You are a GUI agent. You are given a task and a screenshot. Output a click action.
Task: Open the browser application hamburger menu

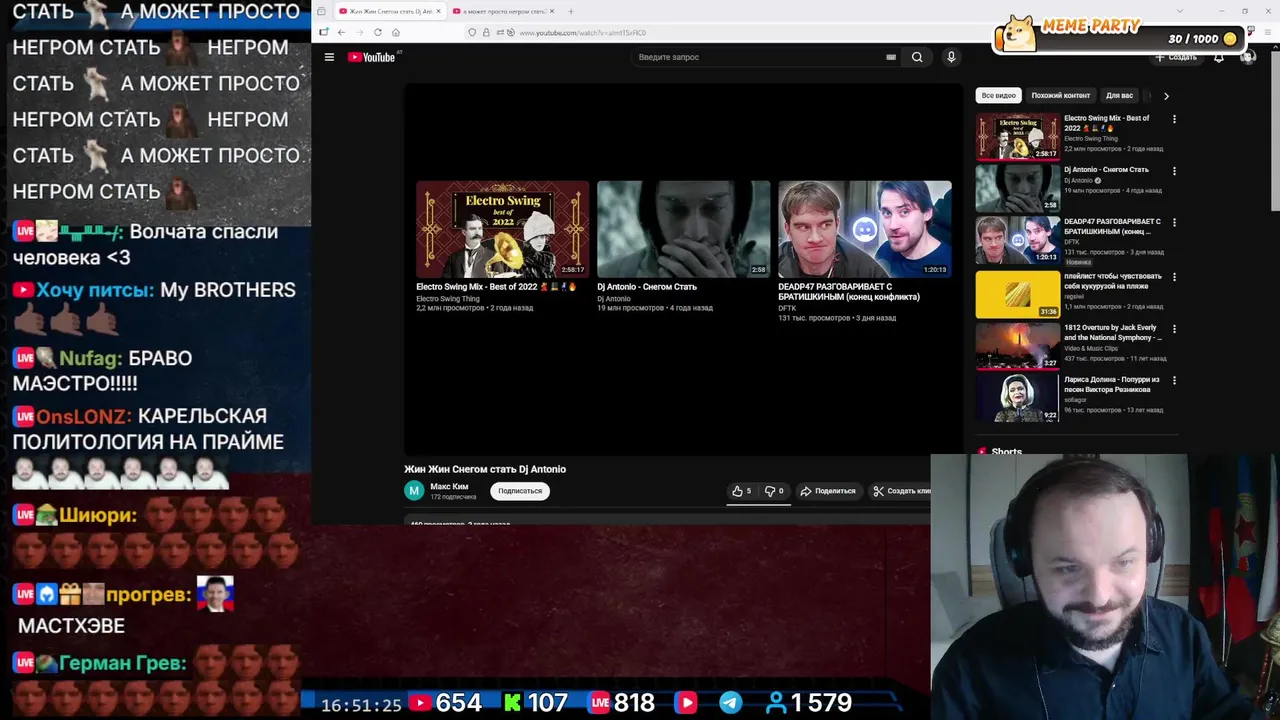coord(1266,32)
